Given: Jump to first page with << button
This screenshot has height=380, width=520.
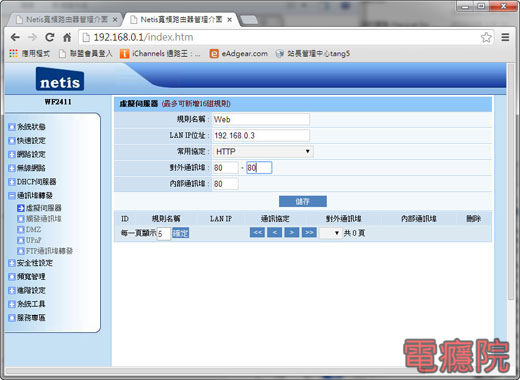Looking at the screenshot, I should tap(257, 232).
